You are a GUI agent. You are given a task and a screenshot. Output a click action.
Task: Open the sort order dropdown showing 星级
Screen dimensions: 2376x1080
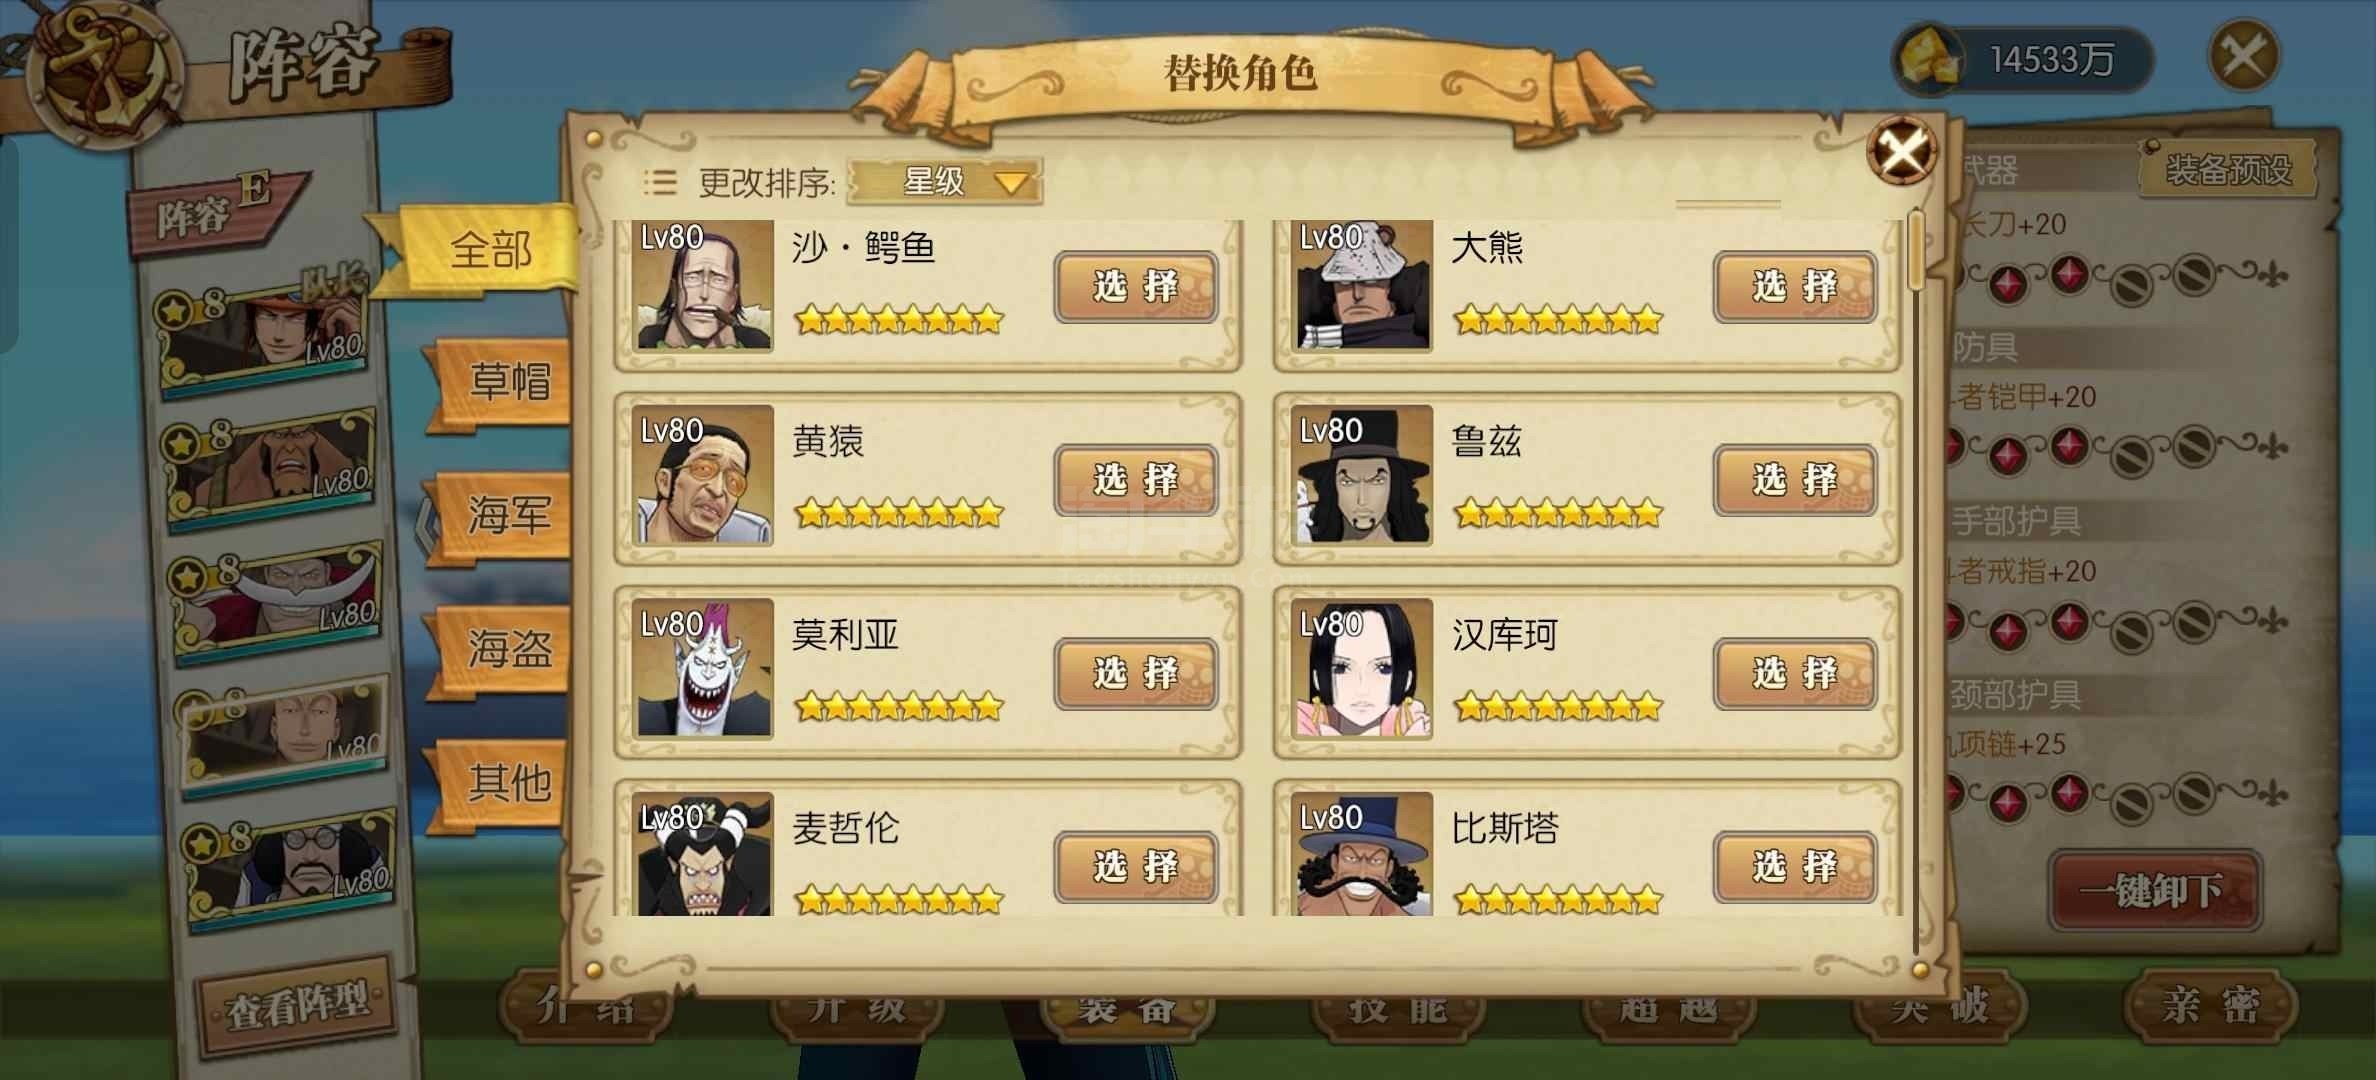pos(944,182)
